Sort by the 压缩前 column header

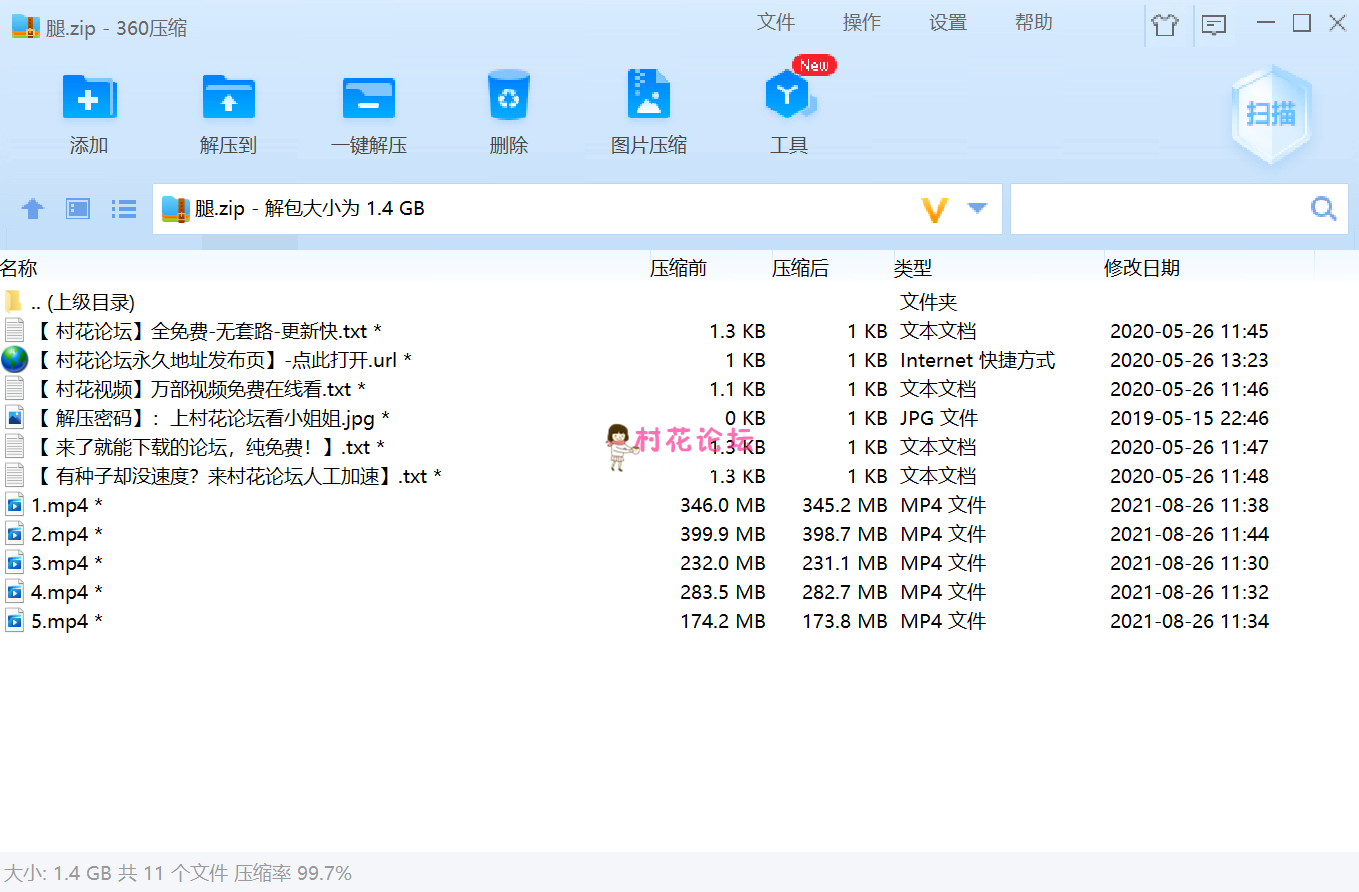click(x=678, y=268)
